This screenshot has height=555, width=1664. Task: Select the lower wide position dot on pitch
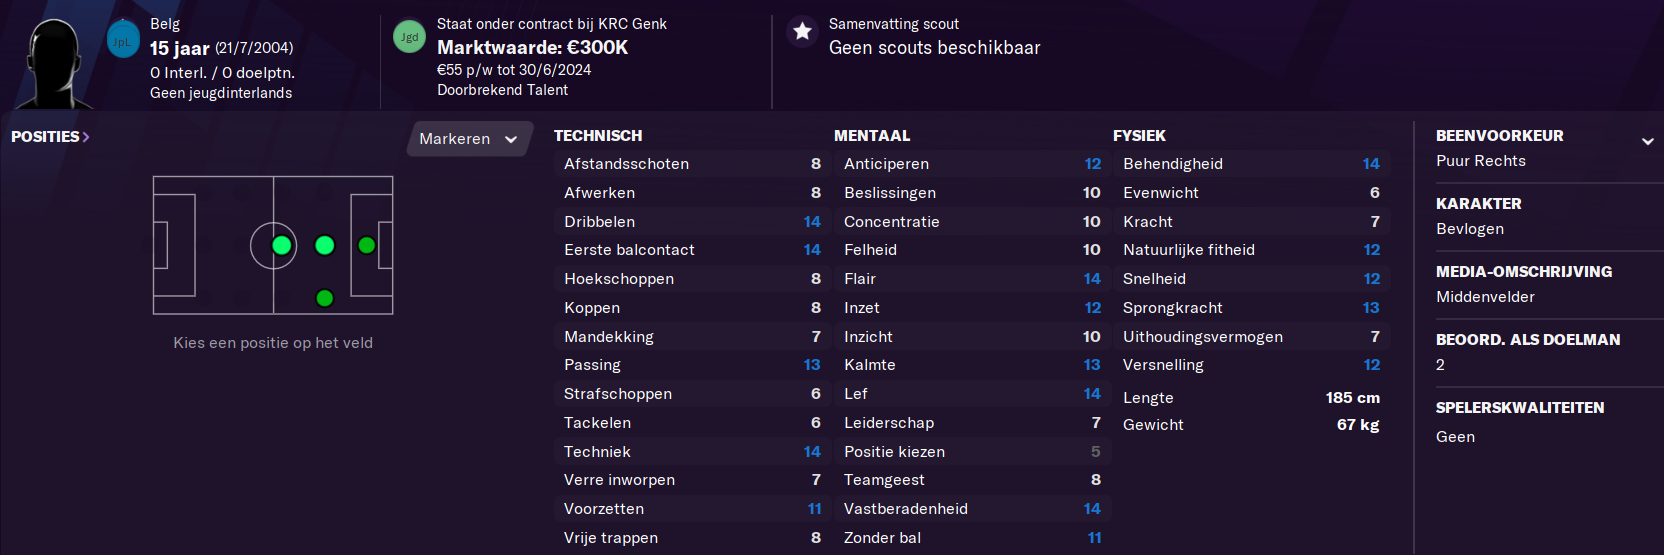324,298
